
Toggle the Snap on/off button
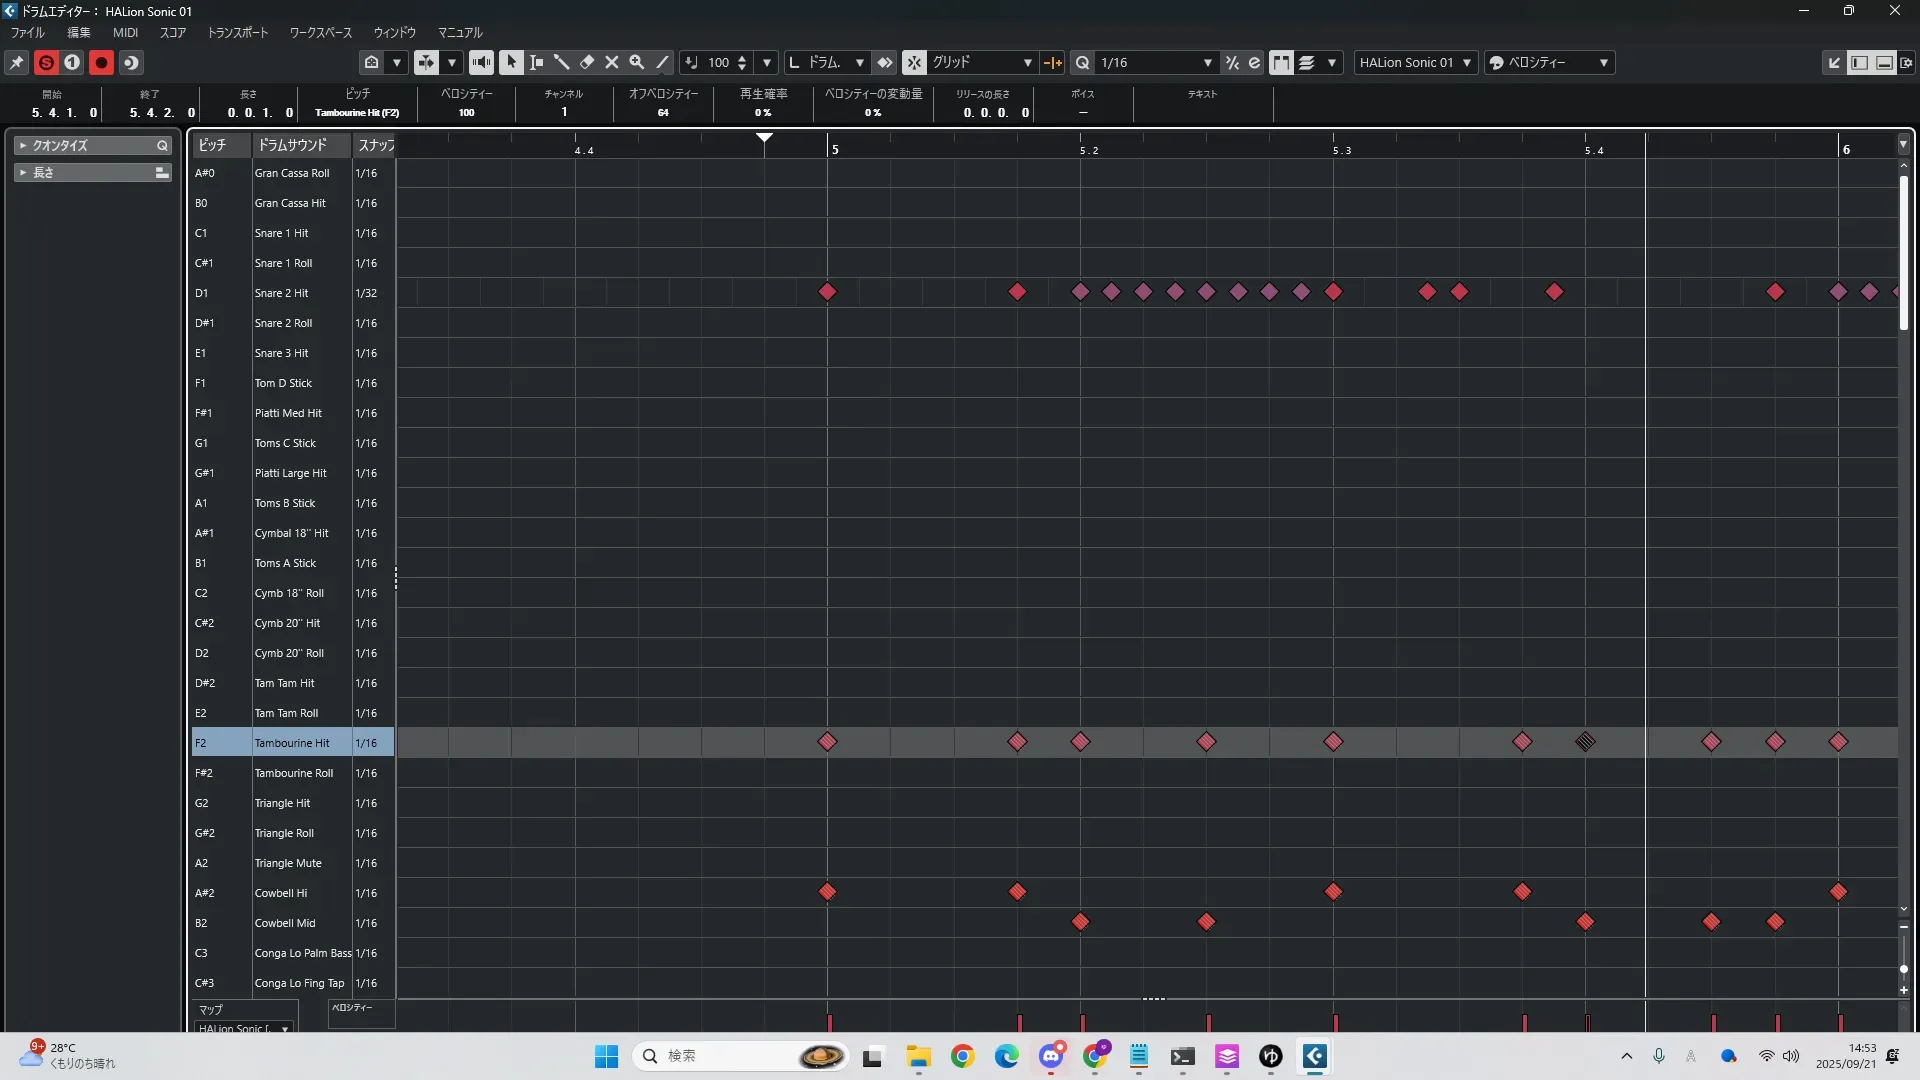click(914, 62)
